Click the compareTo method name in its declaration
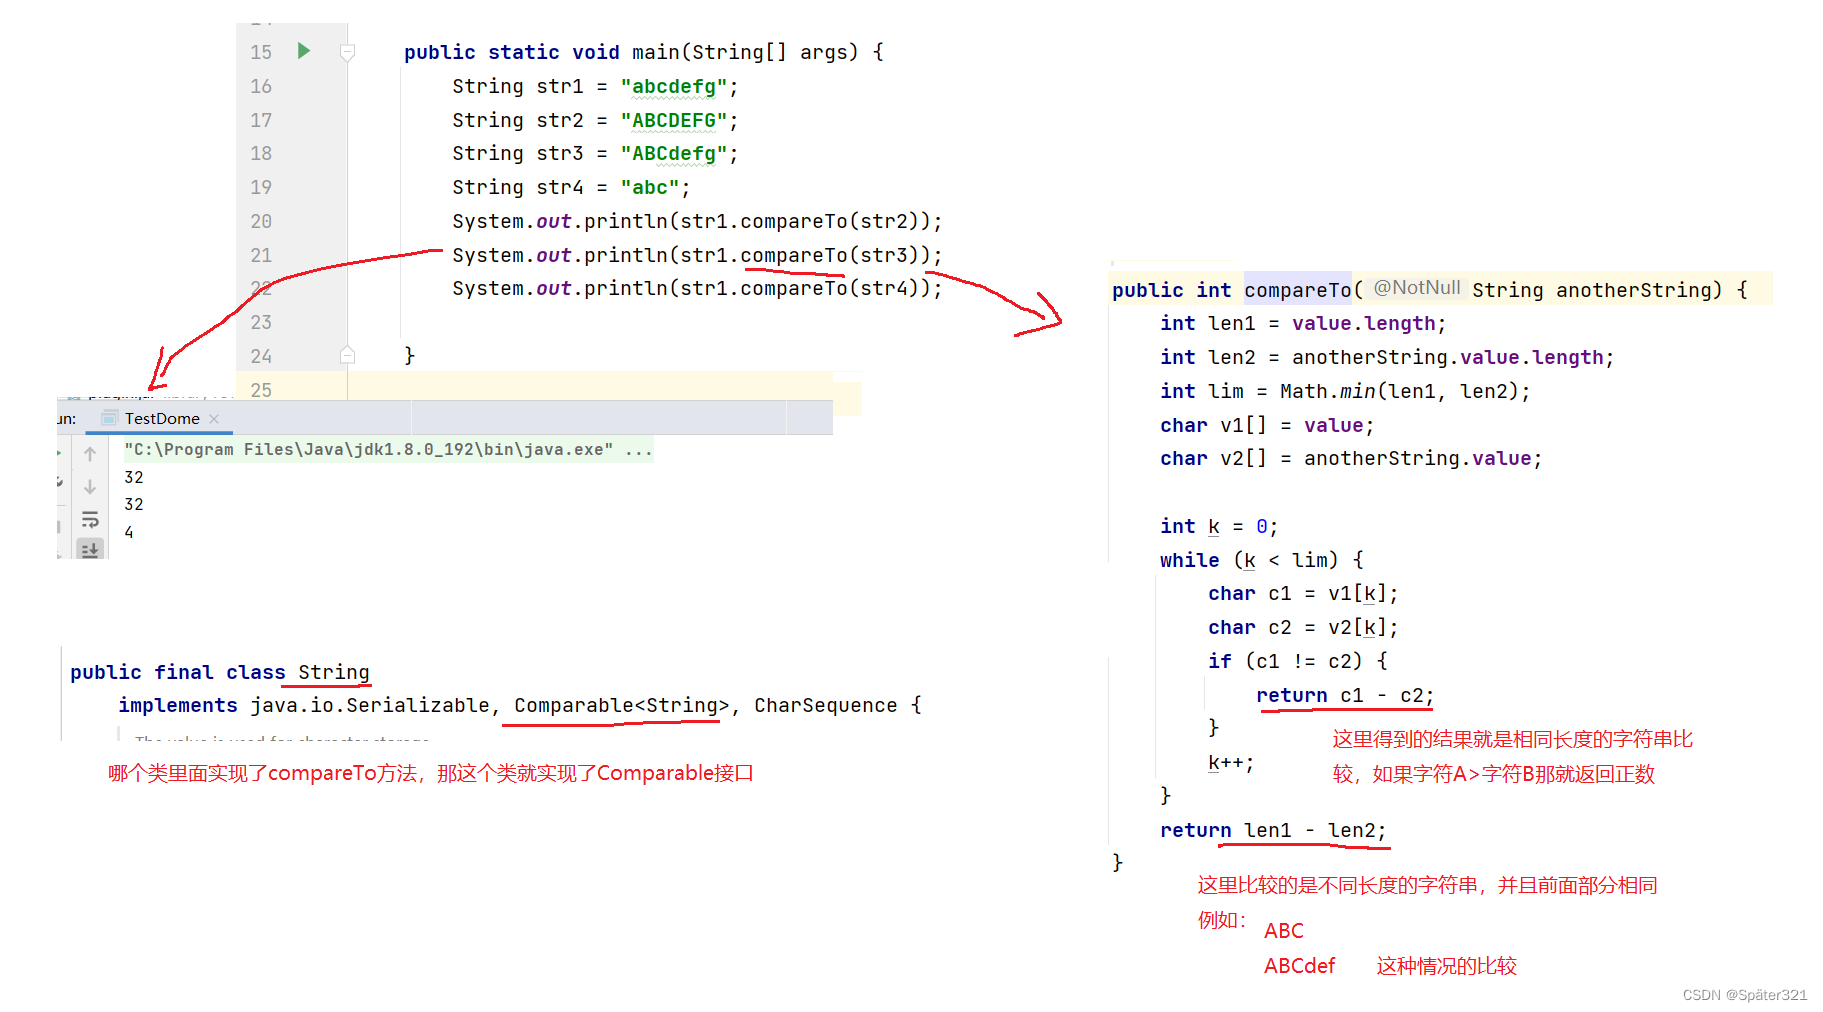This screenshot has width=1823, height=1012. [x=1298, y=290]
